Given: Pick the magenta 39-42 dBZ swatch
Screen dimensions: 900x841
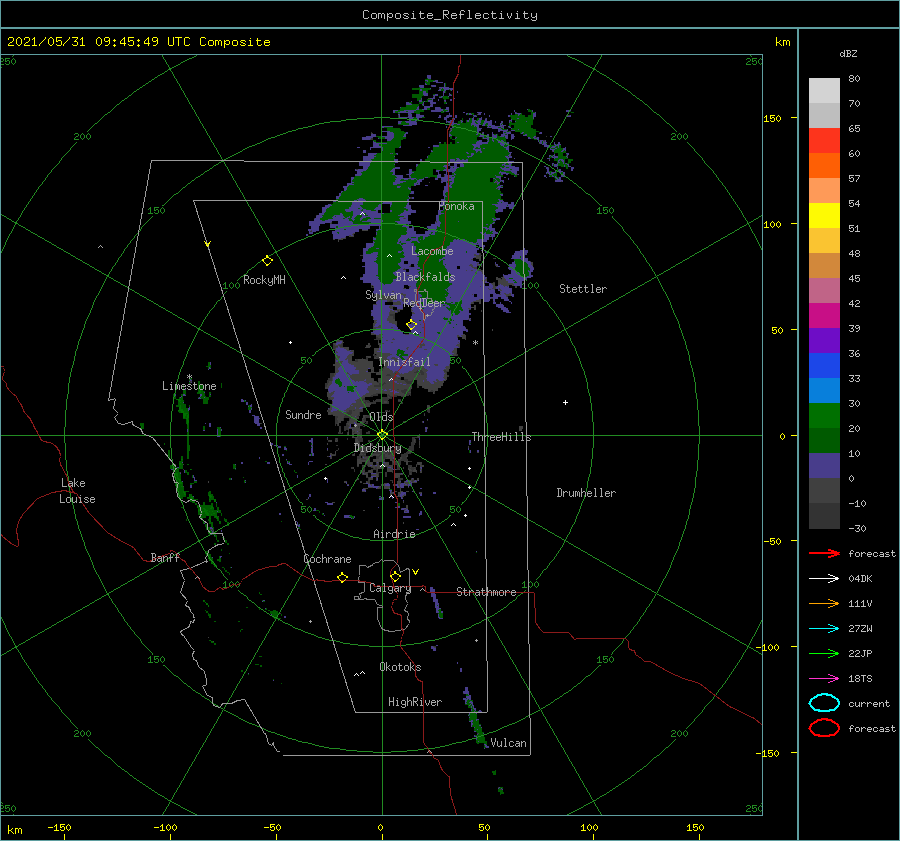Looking at the screenshot, I should point(824,316).
